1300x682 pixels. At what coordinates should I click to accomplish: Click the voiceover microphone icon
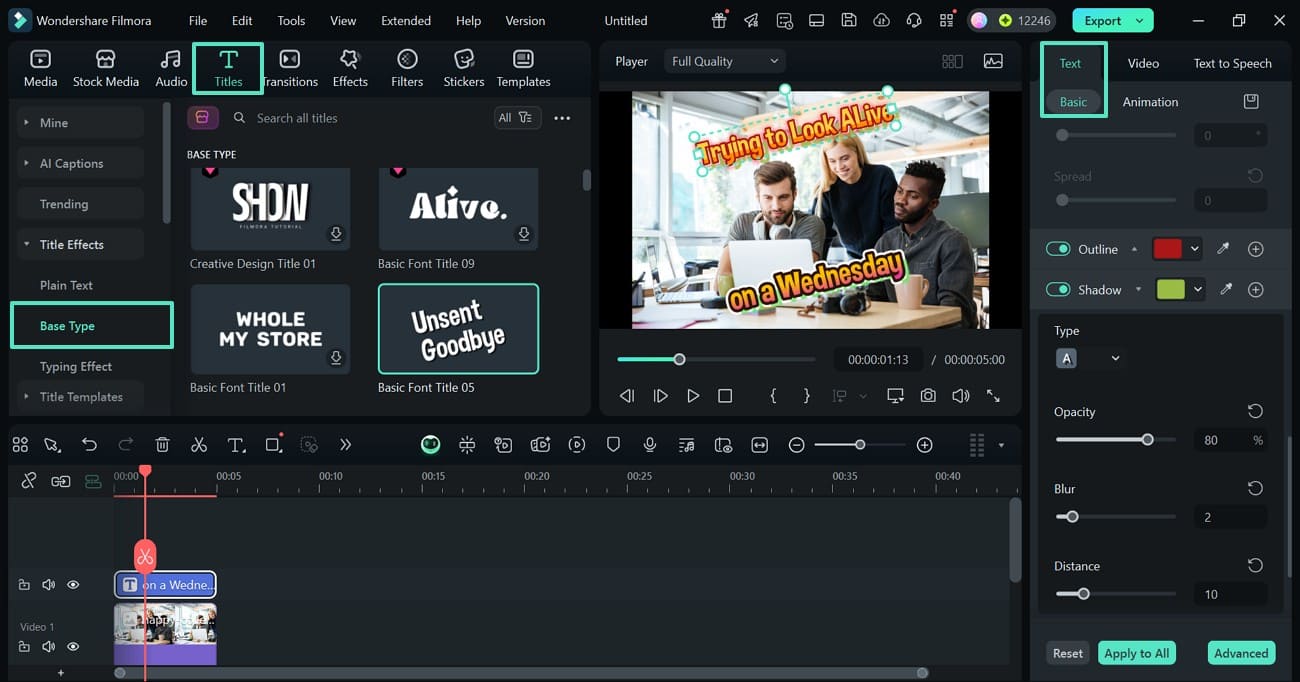tap(650, 445)
